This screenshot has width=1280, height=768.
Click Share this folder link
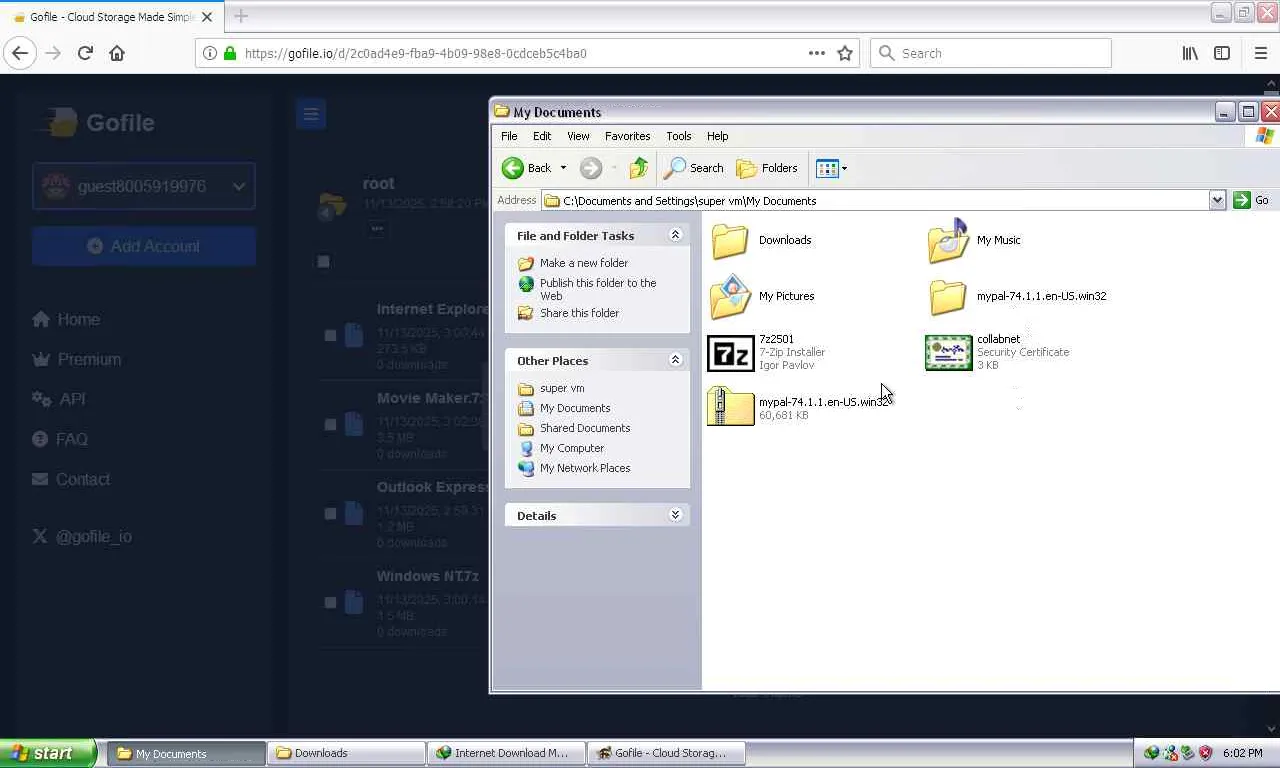pyautogui.click(x=579, y=313)
